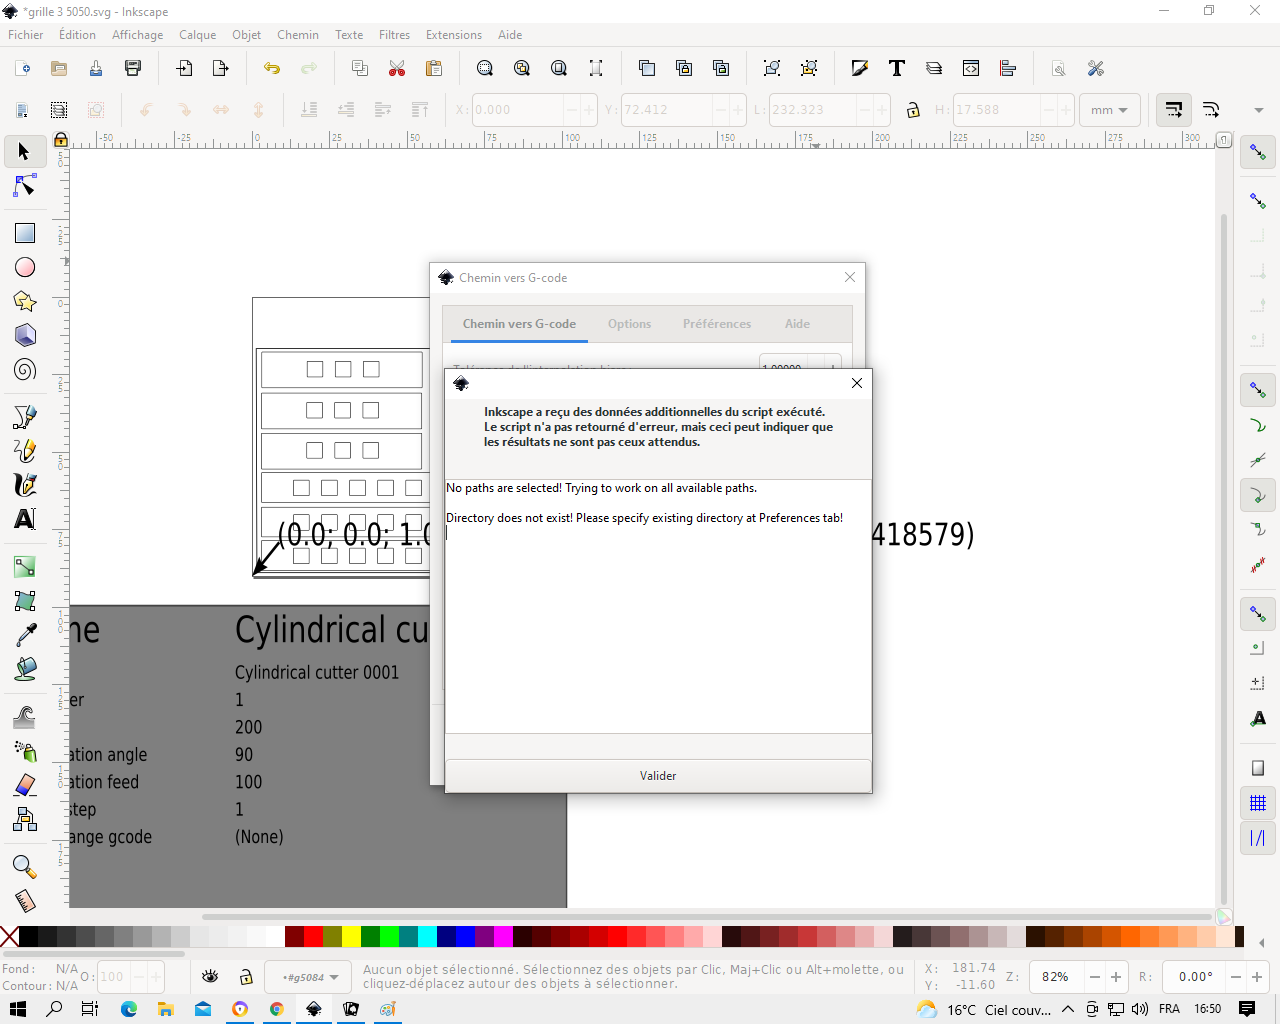
Task: Select the Bezier pen tool
Action: click(25, 416)
